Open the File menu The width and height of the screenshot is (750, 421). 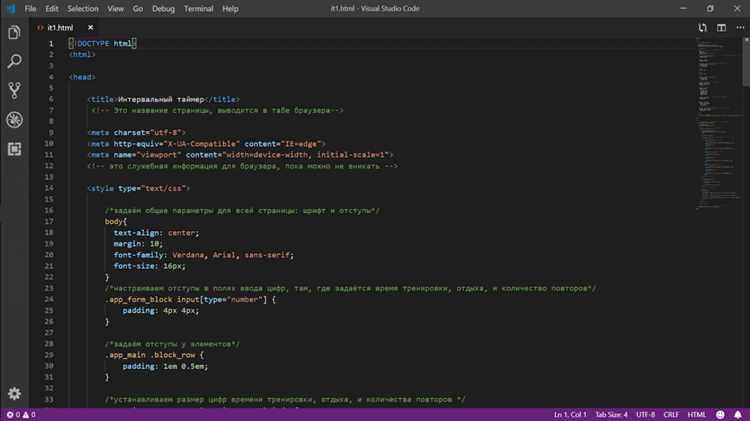(30, 9)
